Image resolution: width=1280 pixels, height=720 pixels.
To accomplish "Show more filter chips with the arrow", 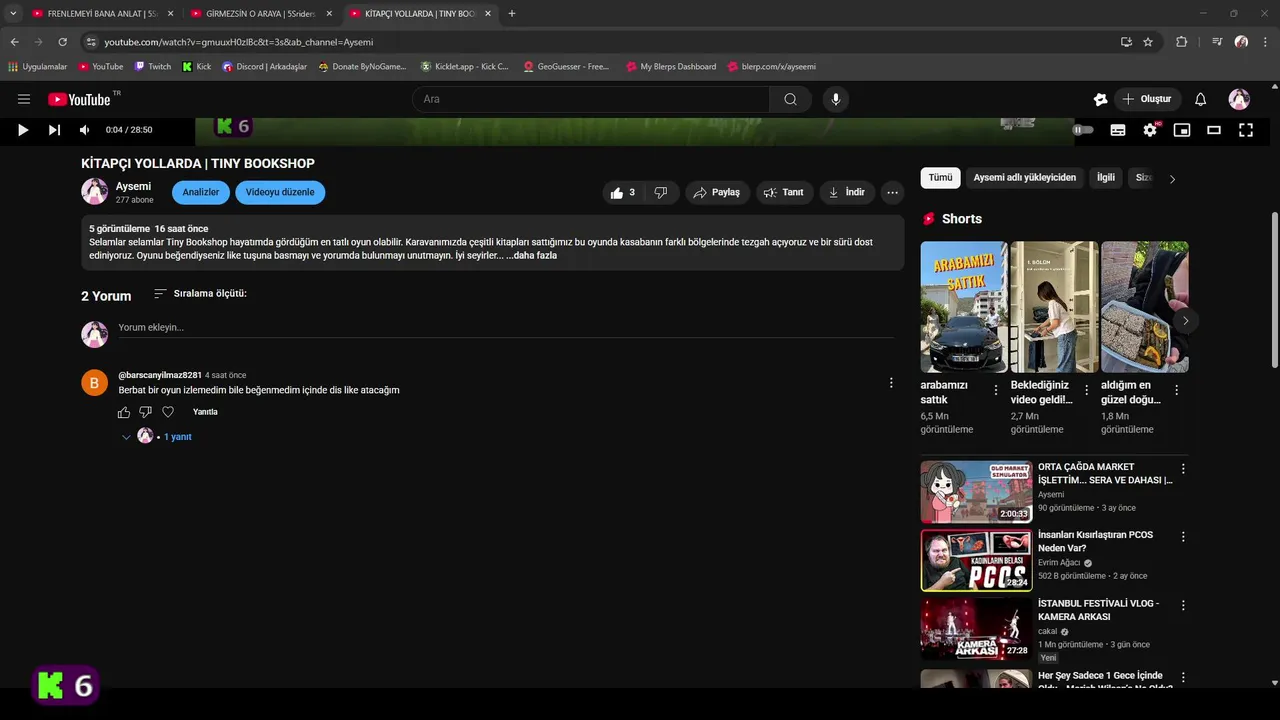I will coord(1172,179).
